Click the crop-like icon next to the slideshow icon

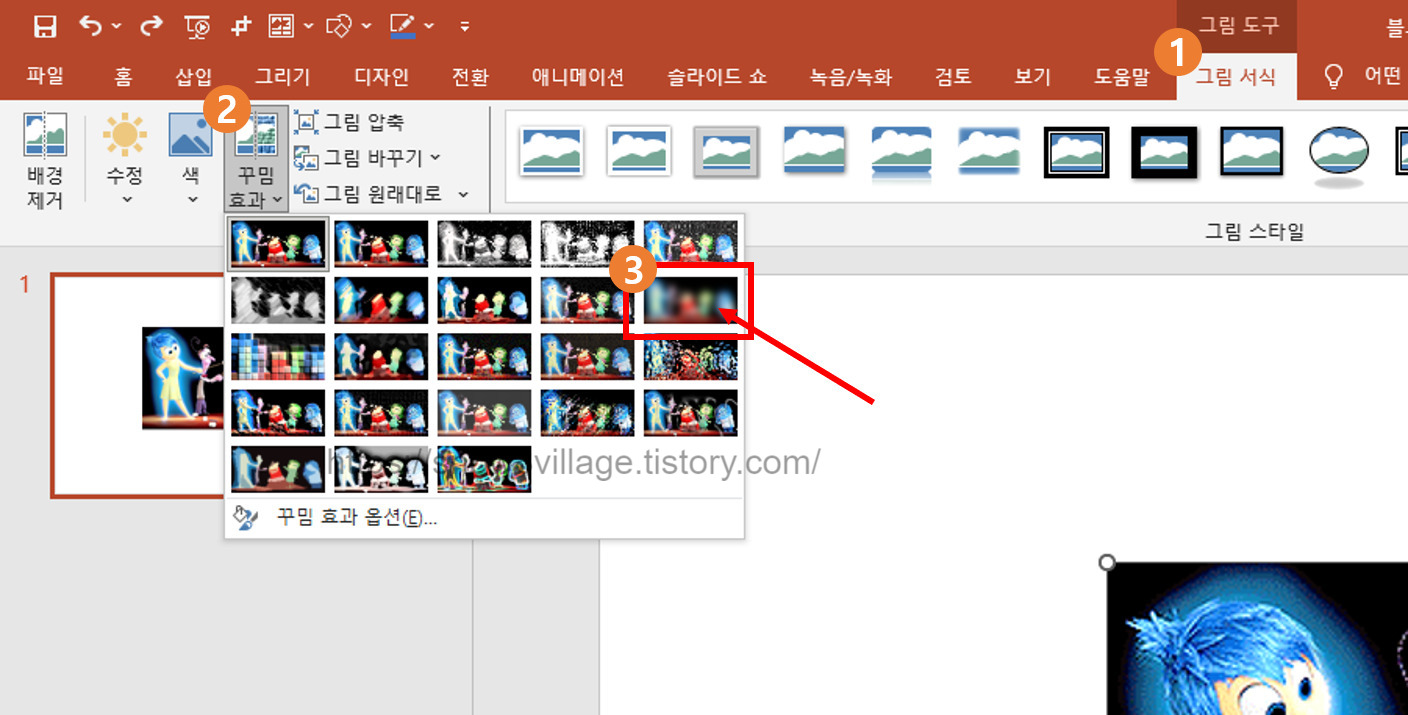240,27
